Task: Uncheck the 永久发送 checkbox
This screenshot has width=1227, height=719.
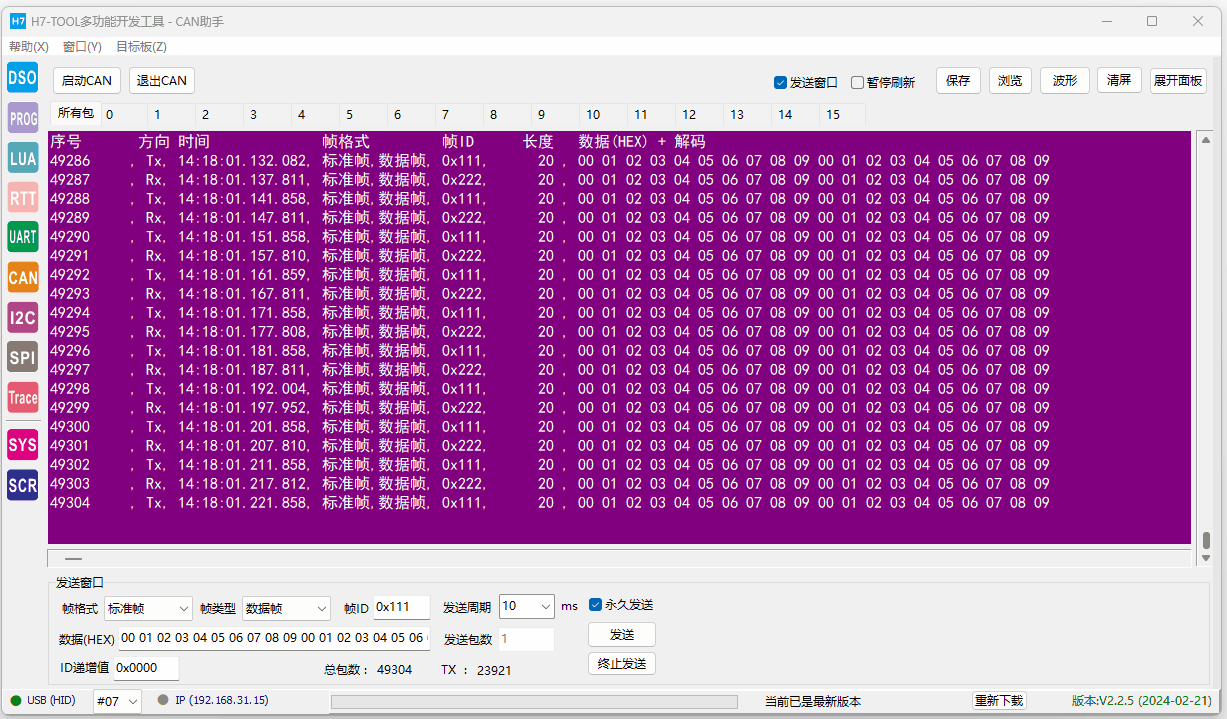Action: tap(596, 605)
